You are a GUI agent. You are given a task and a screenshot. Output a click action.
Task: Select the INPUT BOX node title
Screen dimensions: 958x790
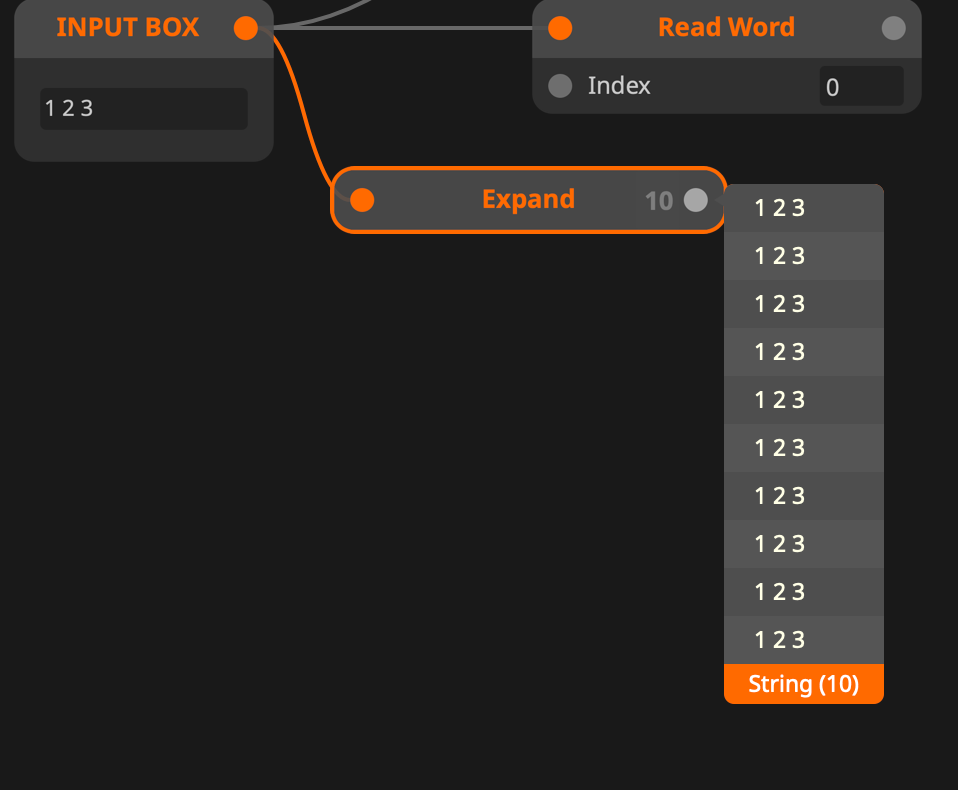[x=128, y=28]
